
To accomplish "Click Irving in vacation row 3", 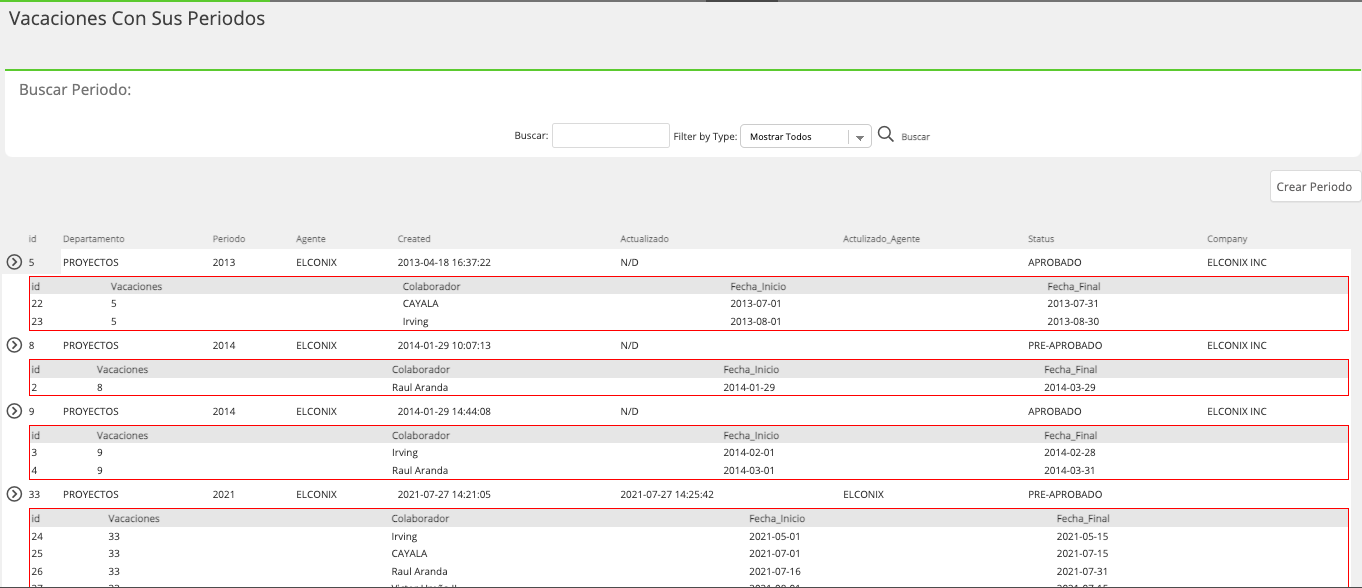I will 405,452.
